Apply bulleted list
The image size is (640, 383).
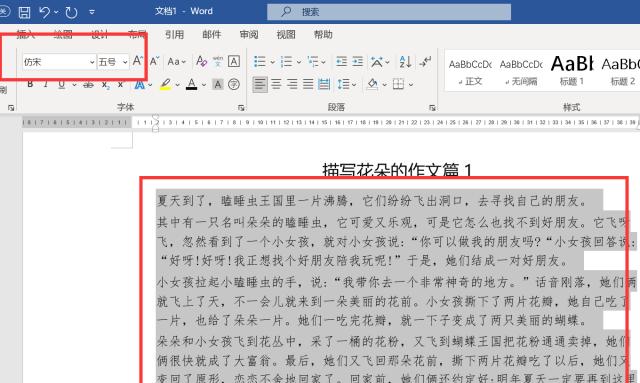260,62
